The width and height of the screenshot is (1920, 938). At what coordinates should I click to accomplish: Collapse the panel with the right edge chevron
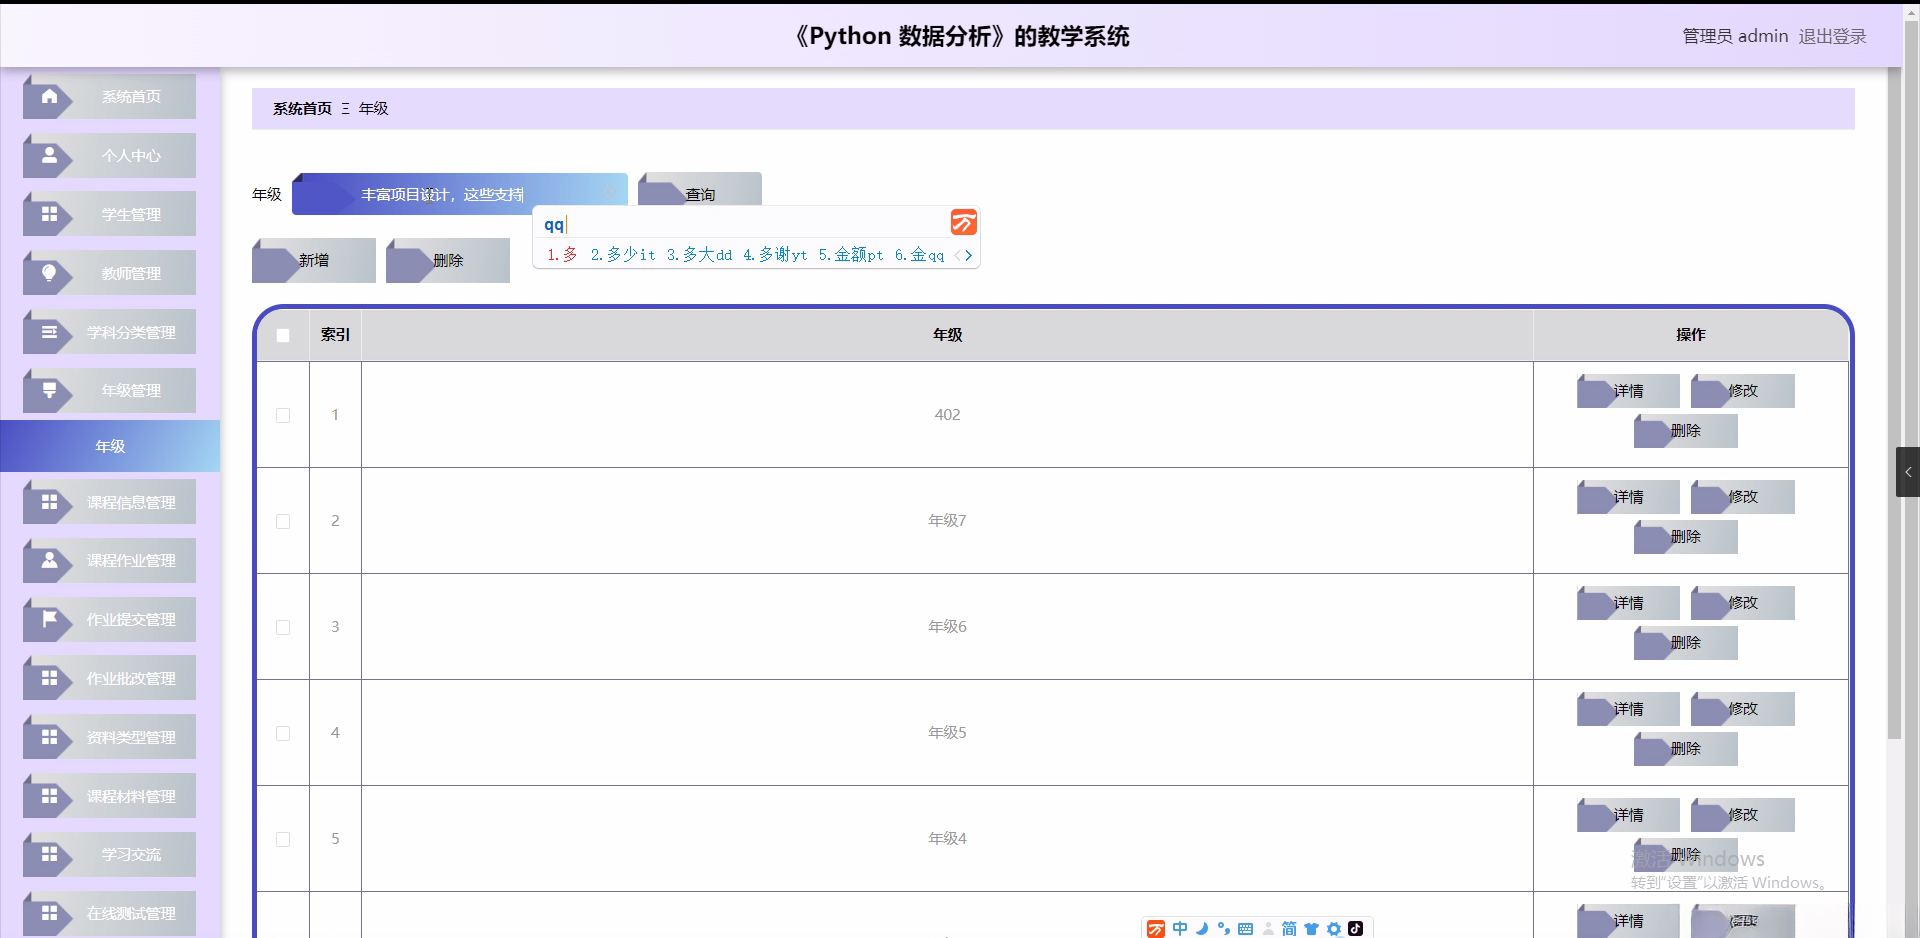pyautogui.click(x=1908, y=472)
